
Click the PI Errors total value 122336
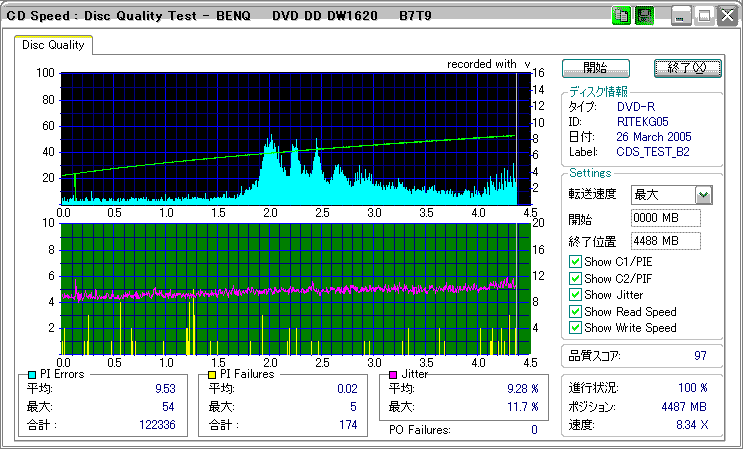(157, 425)
